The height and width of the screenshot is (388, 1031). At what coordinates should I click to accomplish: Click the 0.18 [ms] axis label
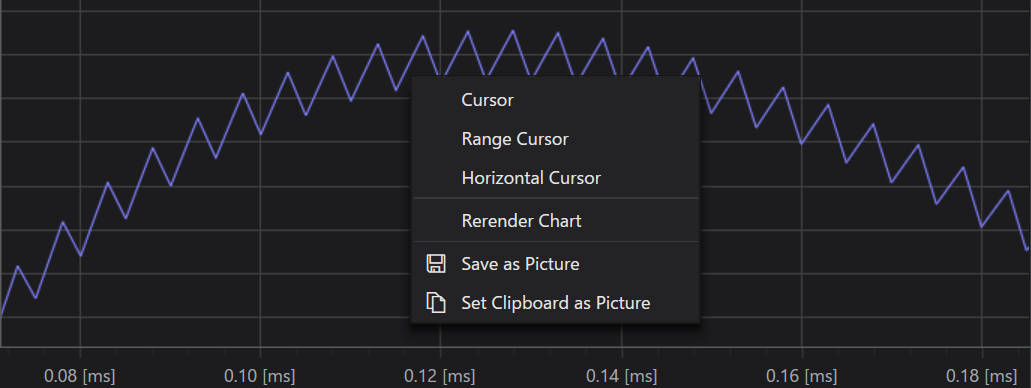(x=982, y=376)
